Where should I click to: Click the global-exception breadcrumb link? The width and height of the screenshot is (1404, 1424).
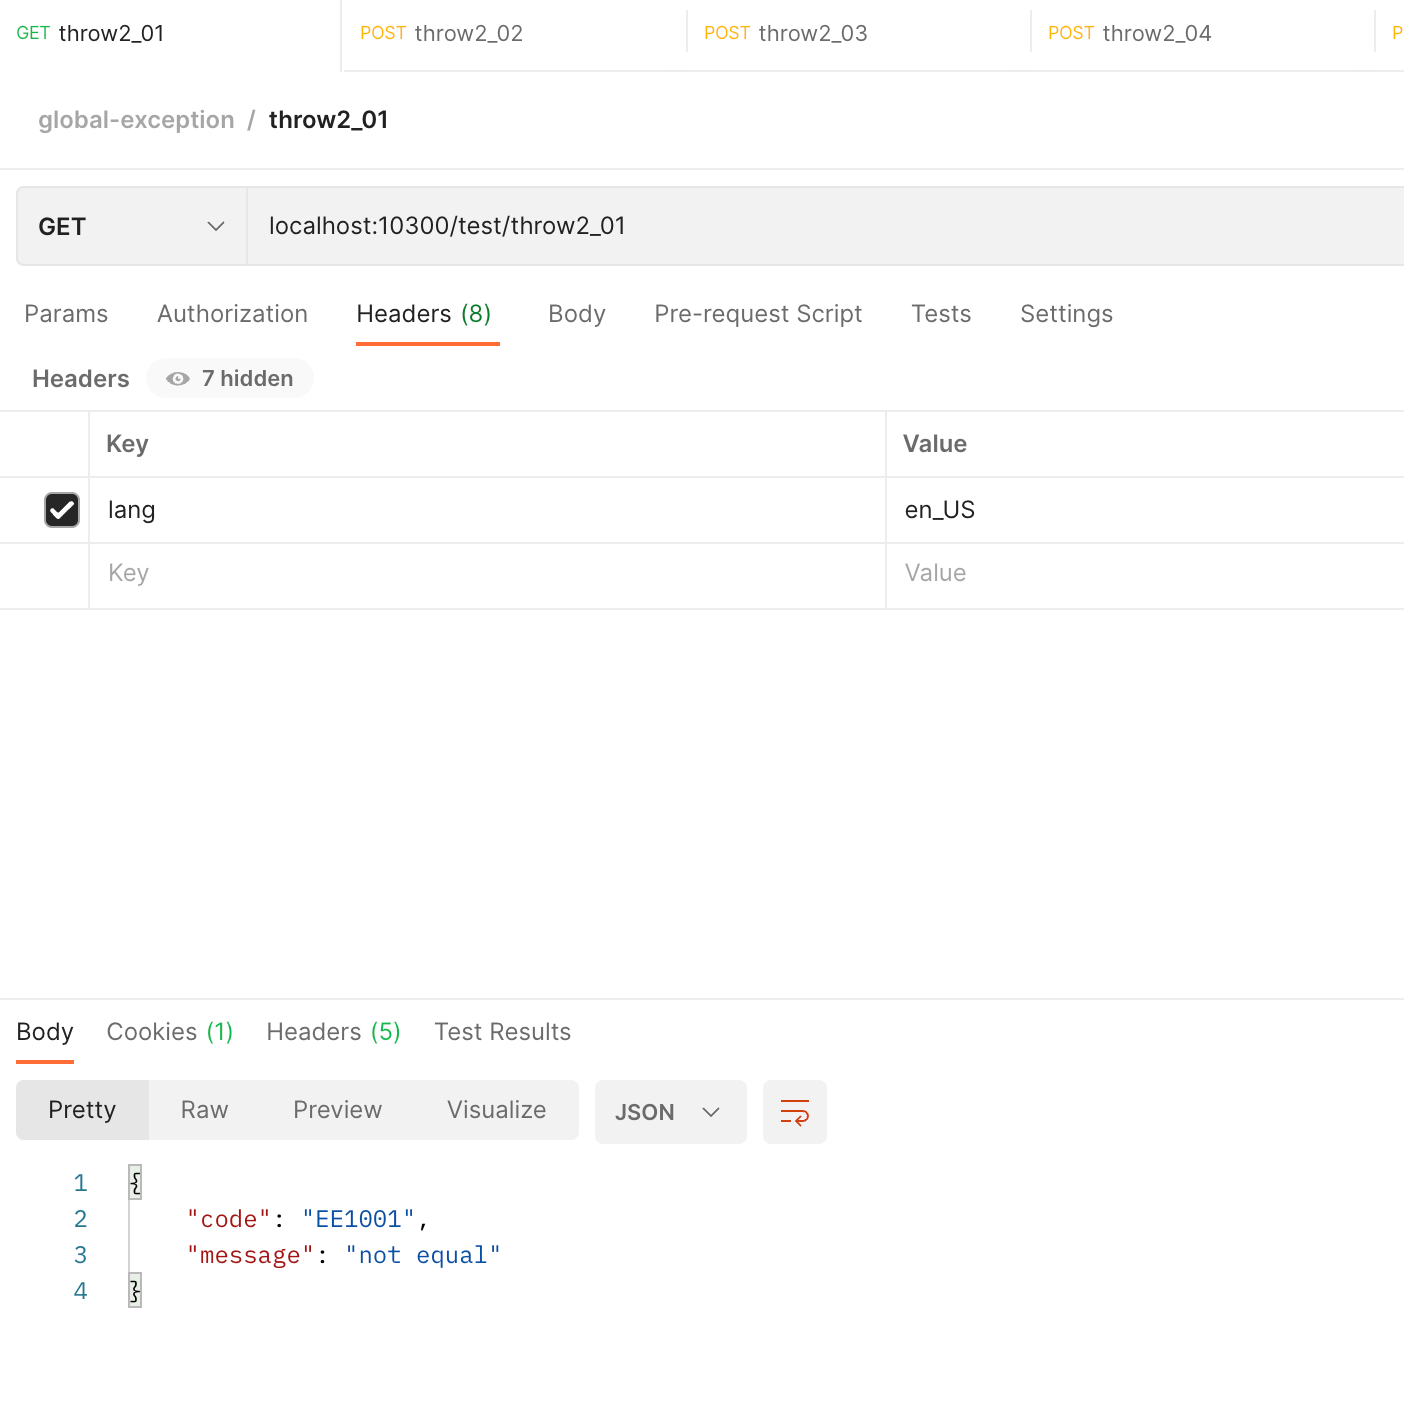tap(136, 120)
